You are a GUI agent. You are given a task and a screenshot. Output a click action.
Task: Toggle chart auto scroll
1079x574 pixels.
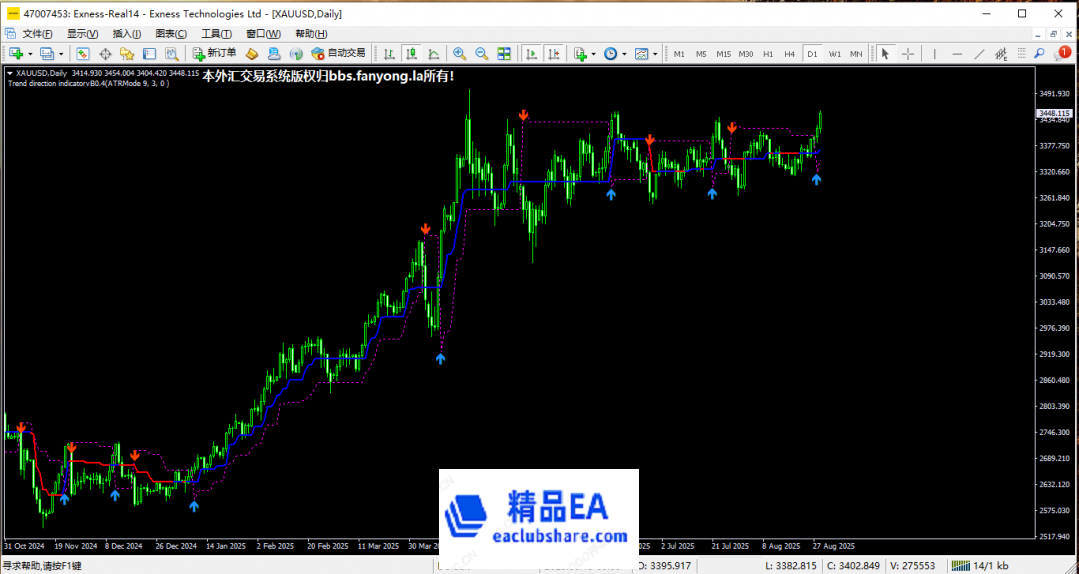click(x=531, y=54)
